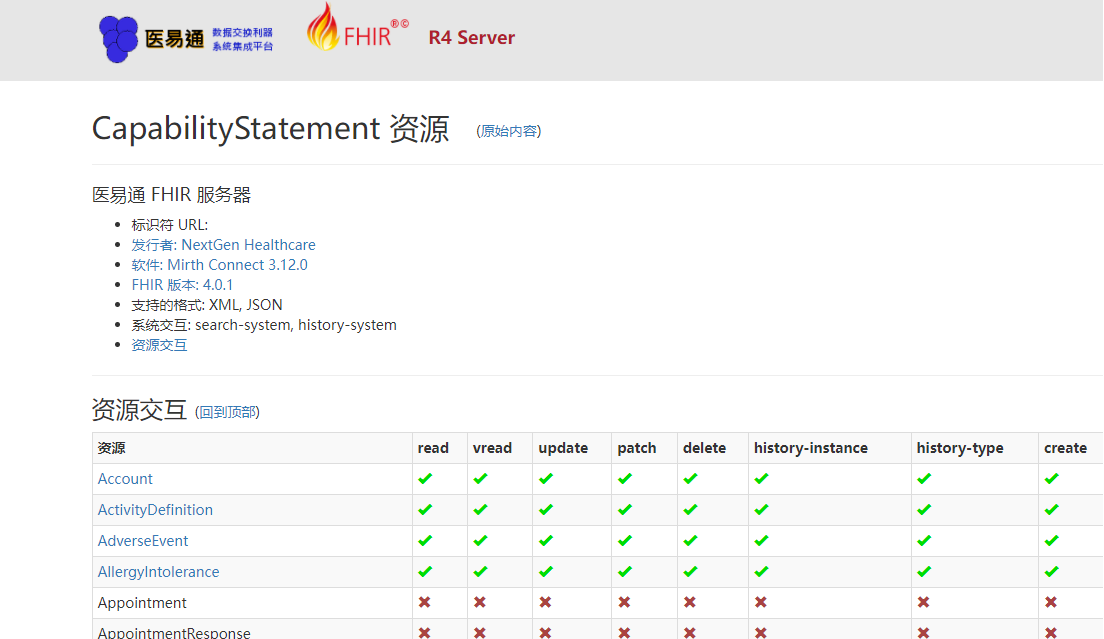Click ActivityDefinition update green checkmark
Image resolution: width=1104 pixels, height=639 pixels.
tap(546, 510)
